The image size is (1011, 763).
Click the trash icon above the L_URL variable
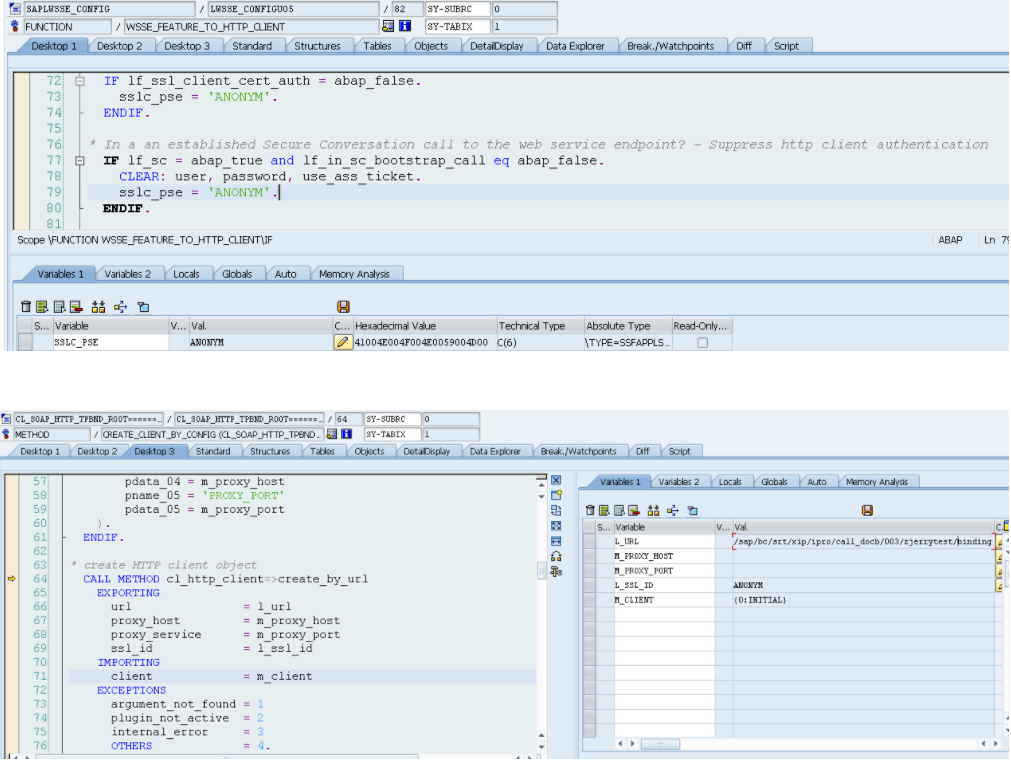[591, 510]
